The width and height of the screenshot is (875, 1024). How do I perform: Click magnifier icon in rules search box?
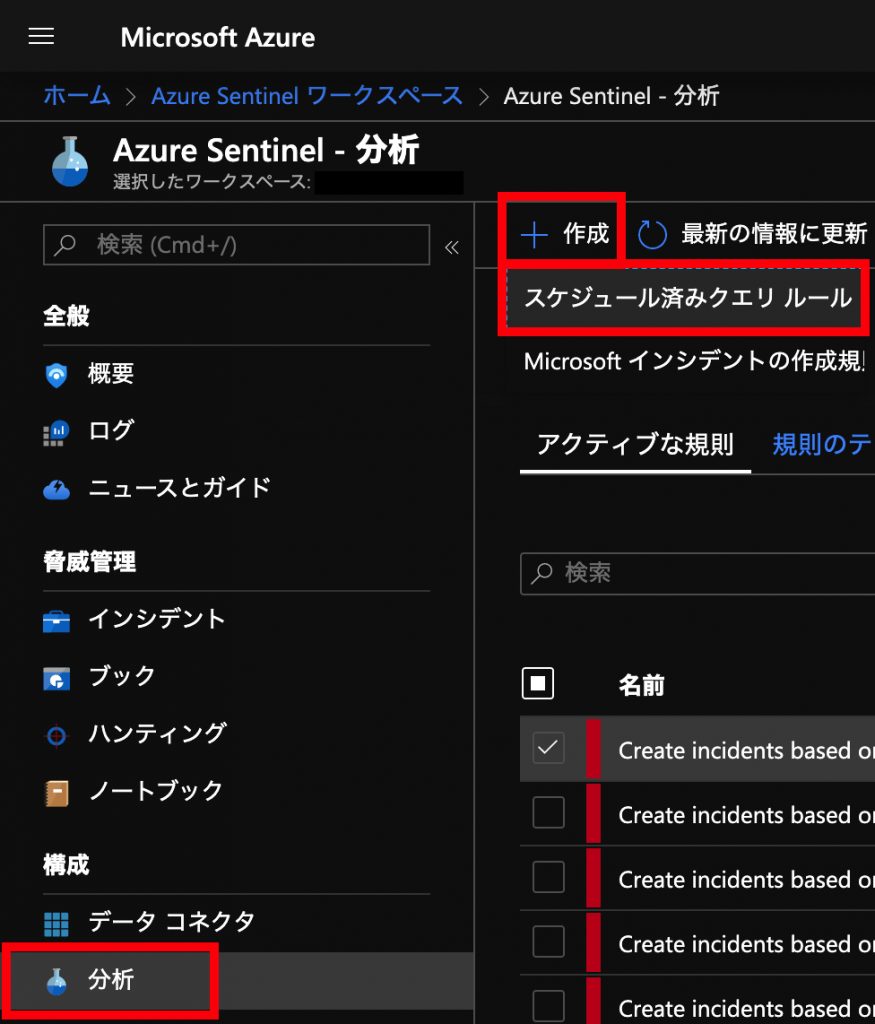tap(541, 573)
